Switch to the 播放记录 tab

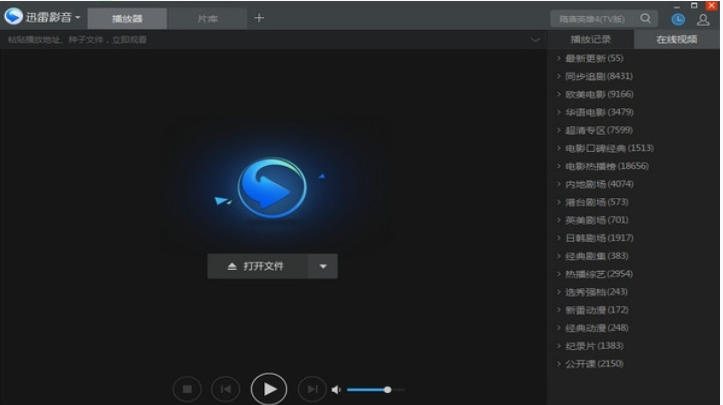(x=590, y=40)
